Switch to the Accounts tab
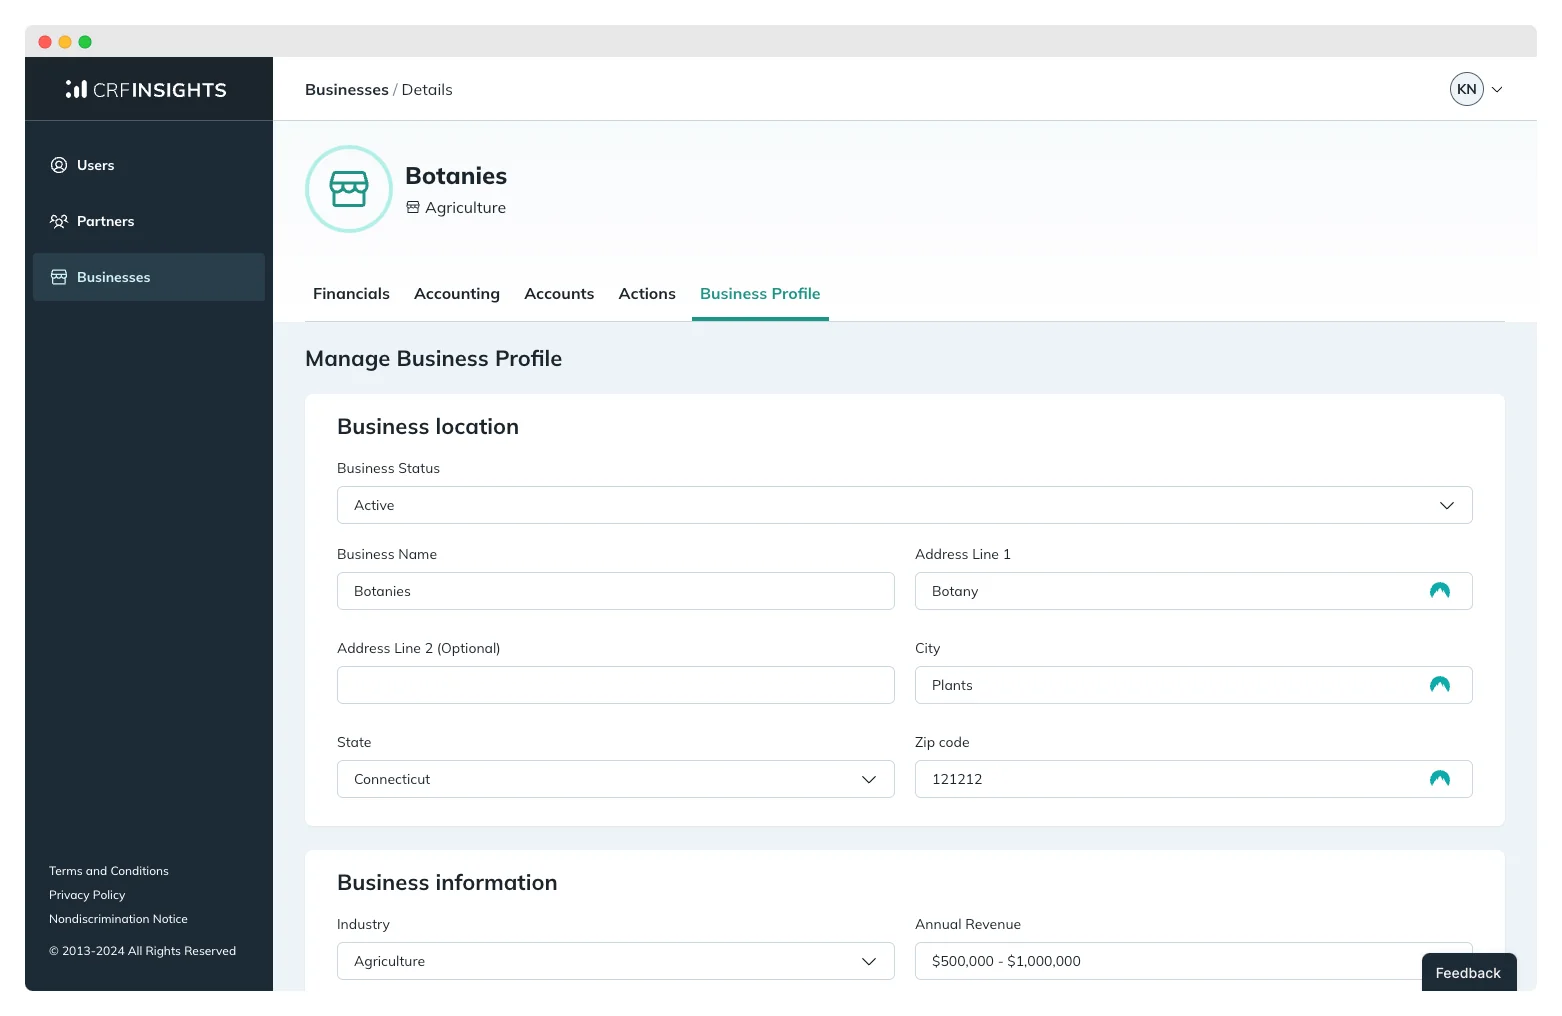Viewport: 1562px width, 1016px height. pos(559,293)
